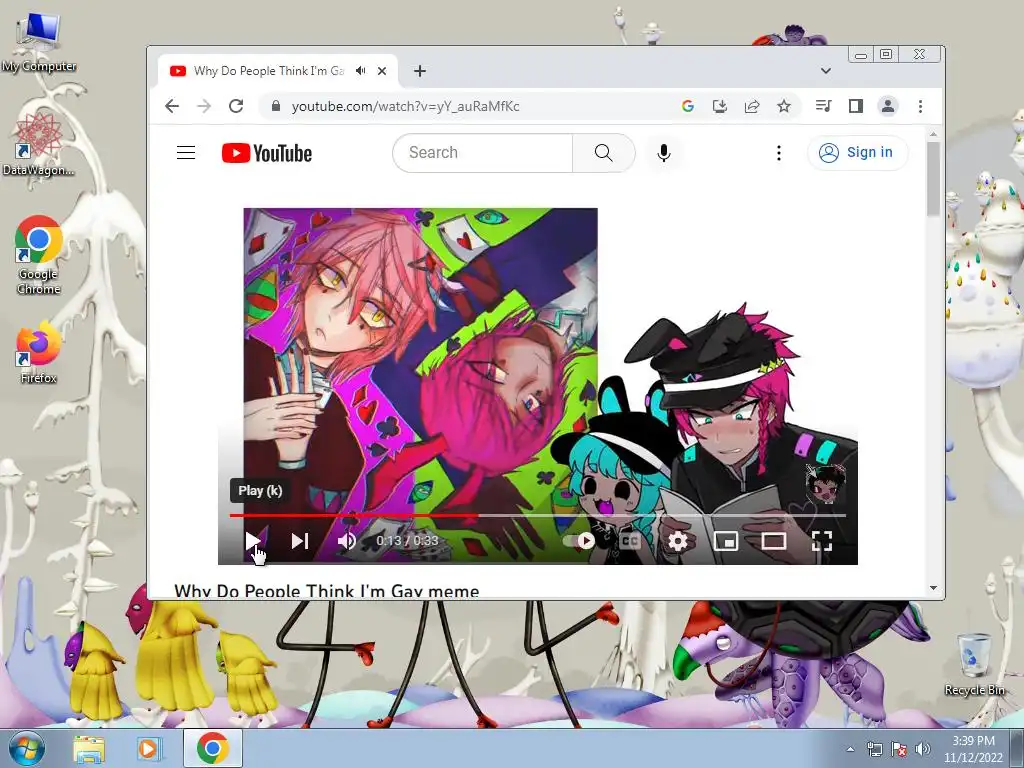Open the YouTube guide hamburger menu
The height and width of the screenshot is (768, 1024).
(x=186, y=153)
